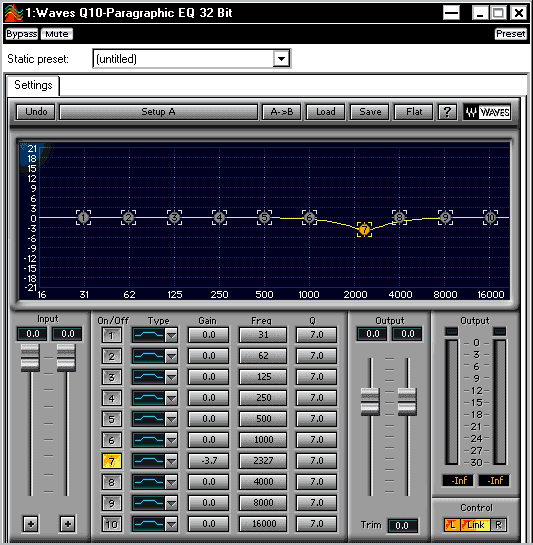The height and width of the screenshot is (545, 533).
Task: Open filter type dropdown for band 9
Action: pyautogui.click(x=171, y=503)
